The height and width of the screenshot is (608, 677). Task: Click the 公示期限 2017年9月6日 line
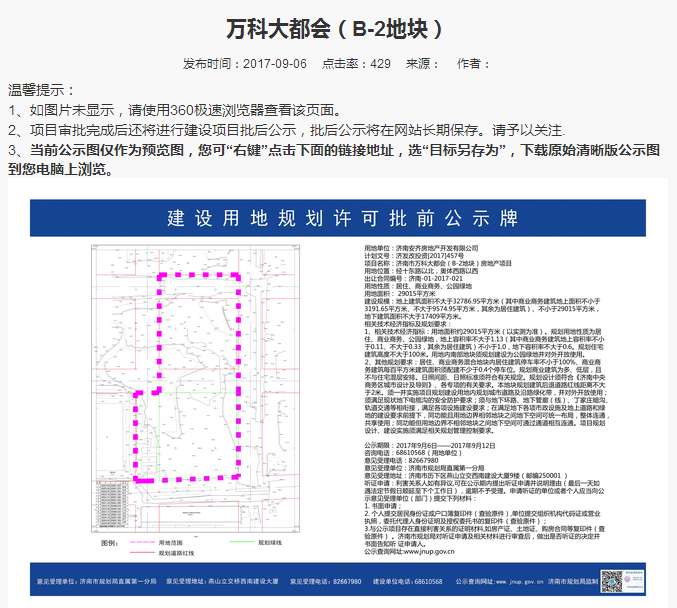[x=430, y=445]
